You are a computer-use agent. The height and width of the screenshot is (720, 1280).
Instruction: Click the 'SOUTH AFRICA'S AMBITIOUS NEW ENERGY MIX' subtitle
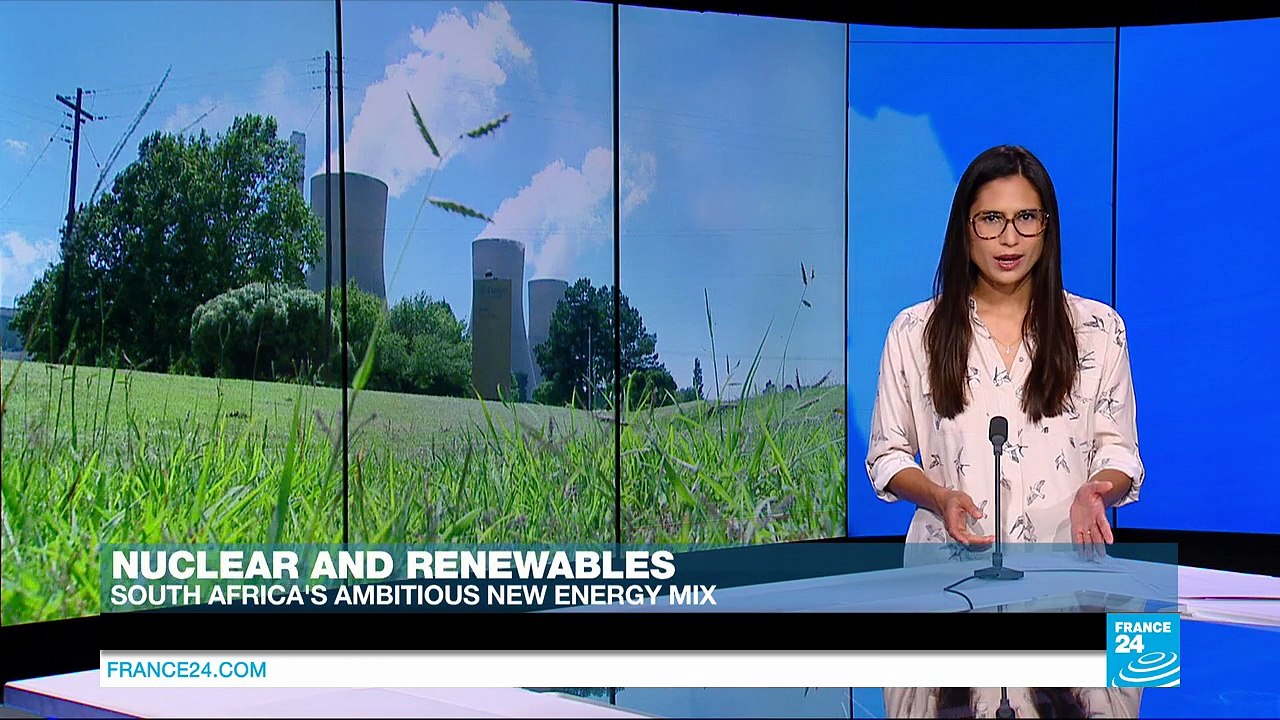pyautogui.click(x=413, y=595)
